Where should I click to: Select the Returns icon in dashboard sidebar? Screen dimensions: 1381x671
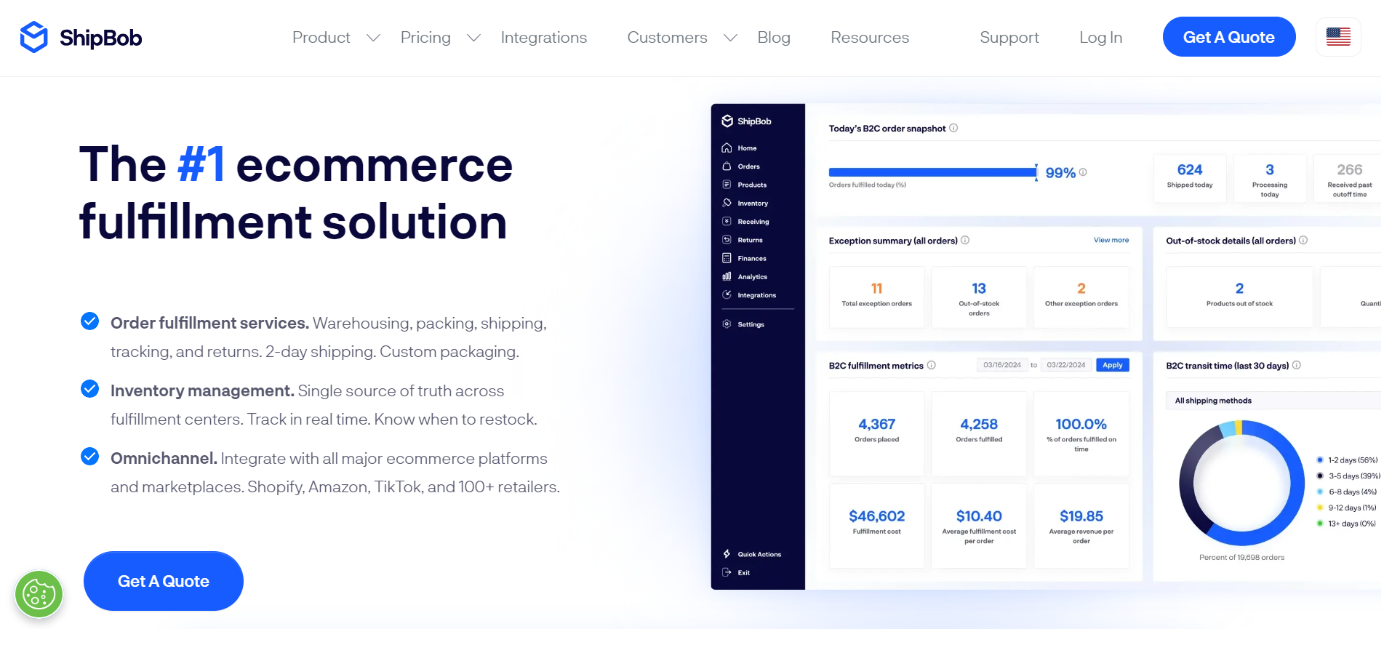(727, 240)
